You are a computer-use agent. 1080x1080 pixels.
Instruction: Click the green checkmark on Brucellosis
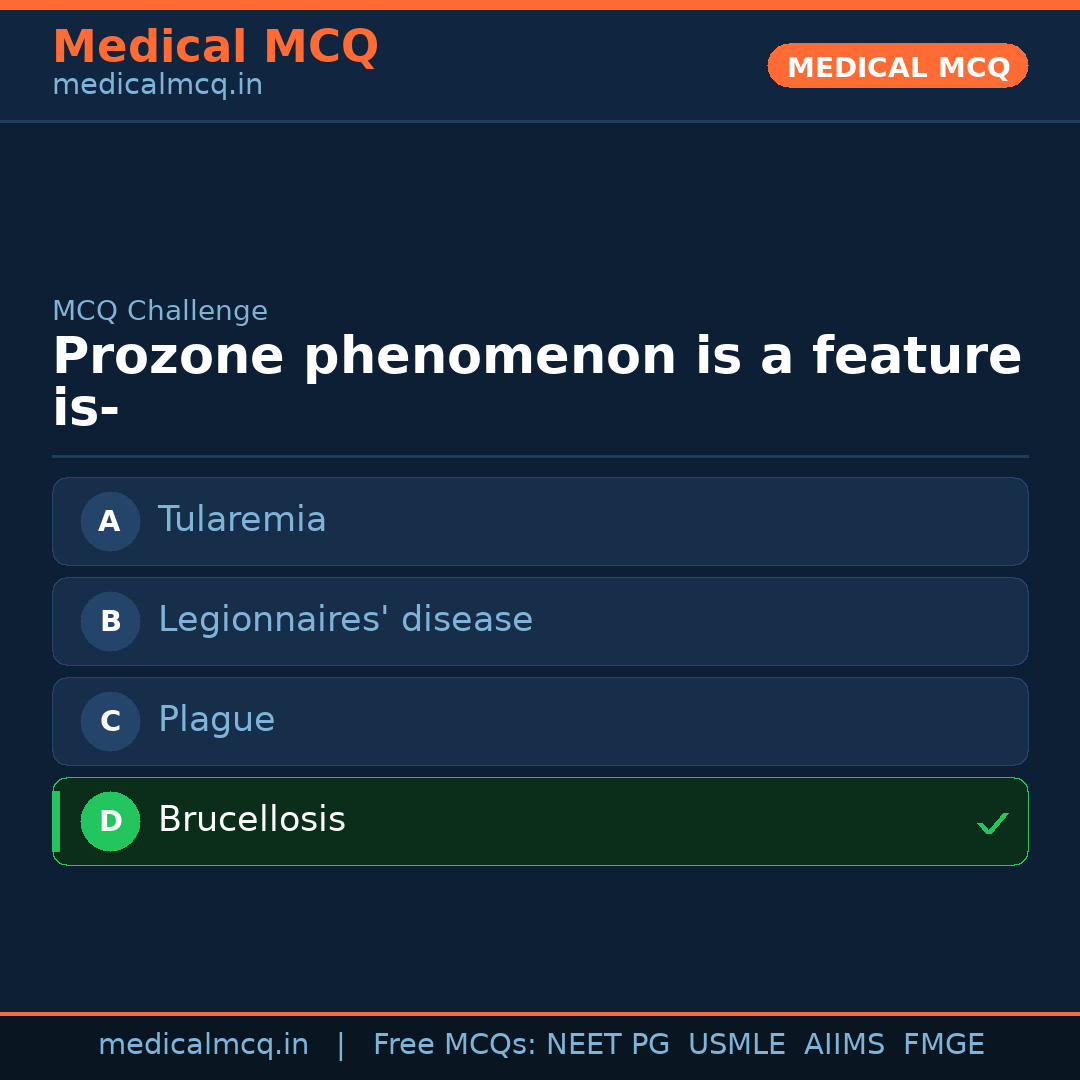993,824
